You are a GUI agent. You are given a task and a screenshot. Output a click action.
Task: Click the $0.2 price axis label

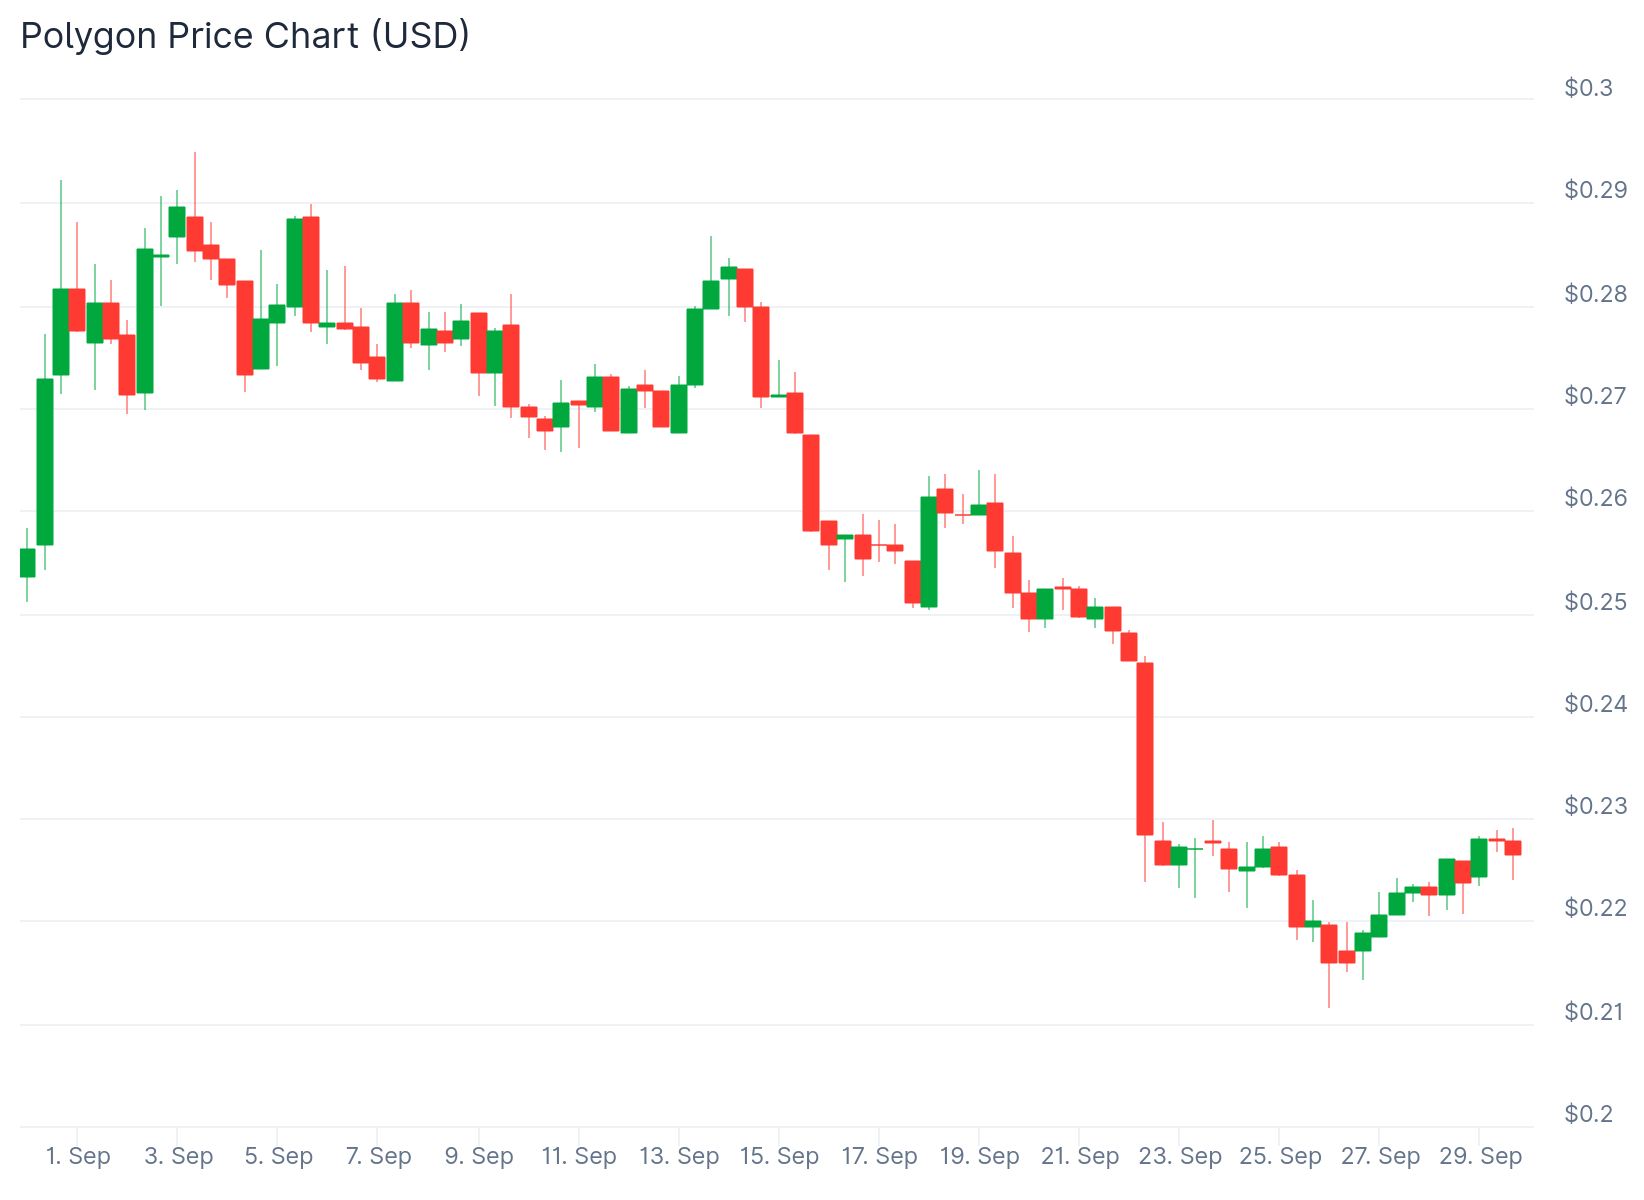click(x=1588, y=1114)
